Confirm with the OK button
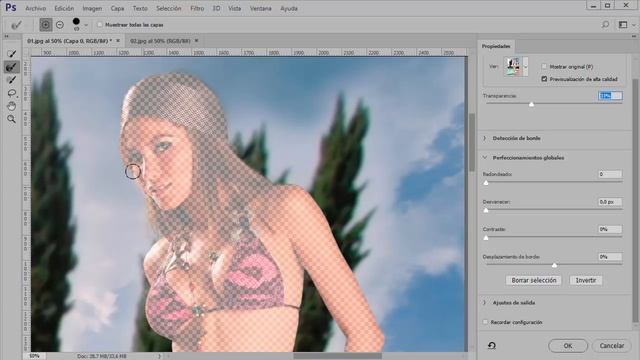The width and height of the screenshot is (640, 360). (568, 346)
